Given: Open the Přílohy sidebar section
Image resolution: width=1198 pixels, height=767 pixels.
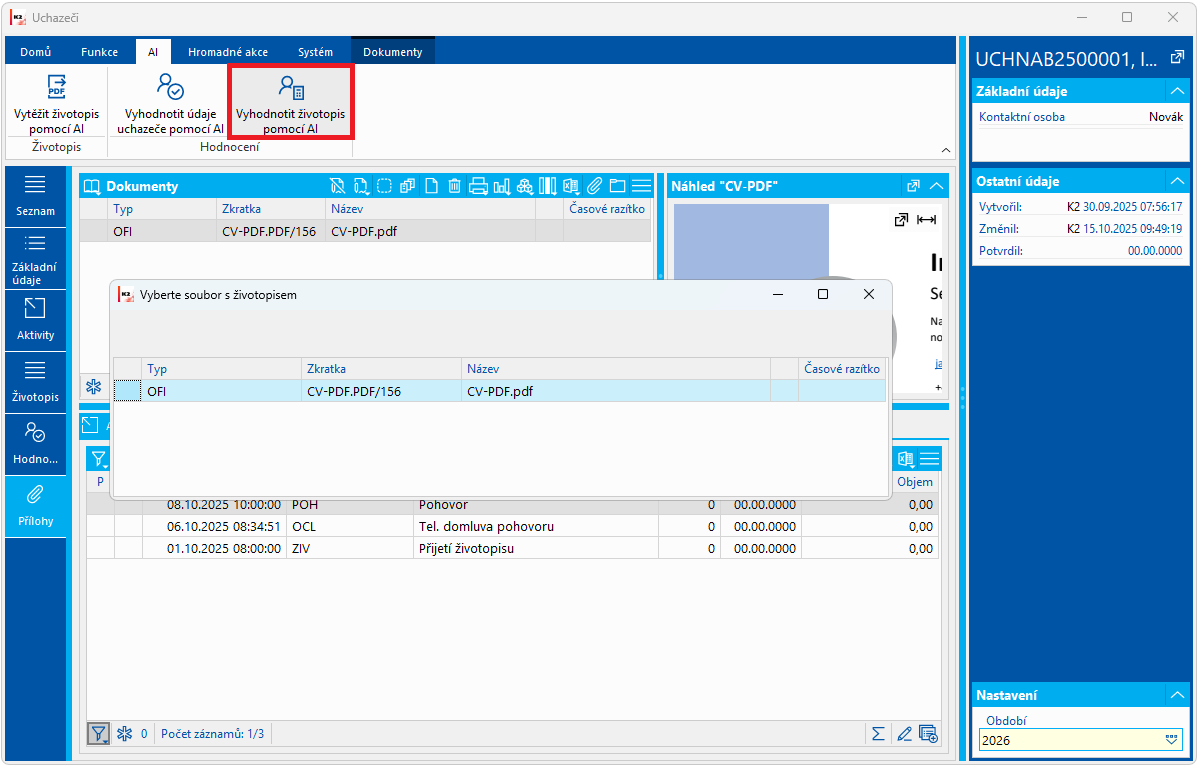Looking at the screenshot, I should pos(35,506).
